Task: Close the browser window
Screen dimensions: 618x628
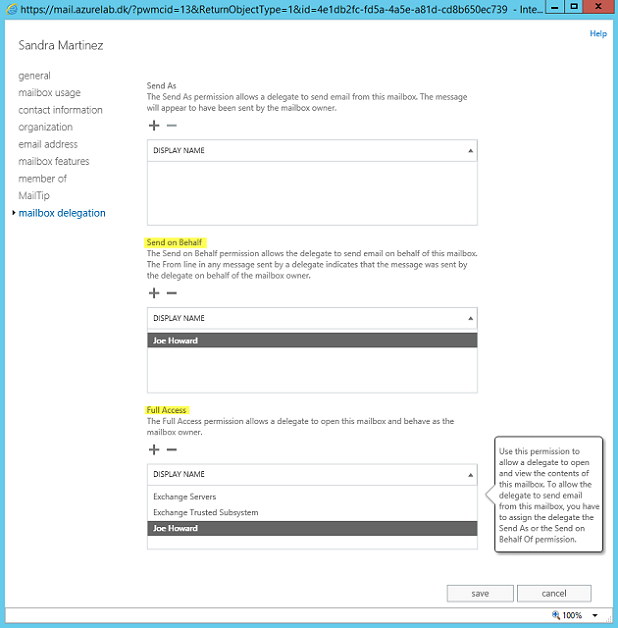Action: (598, 7)
